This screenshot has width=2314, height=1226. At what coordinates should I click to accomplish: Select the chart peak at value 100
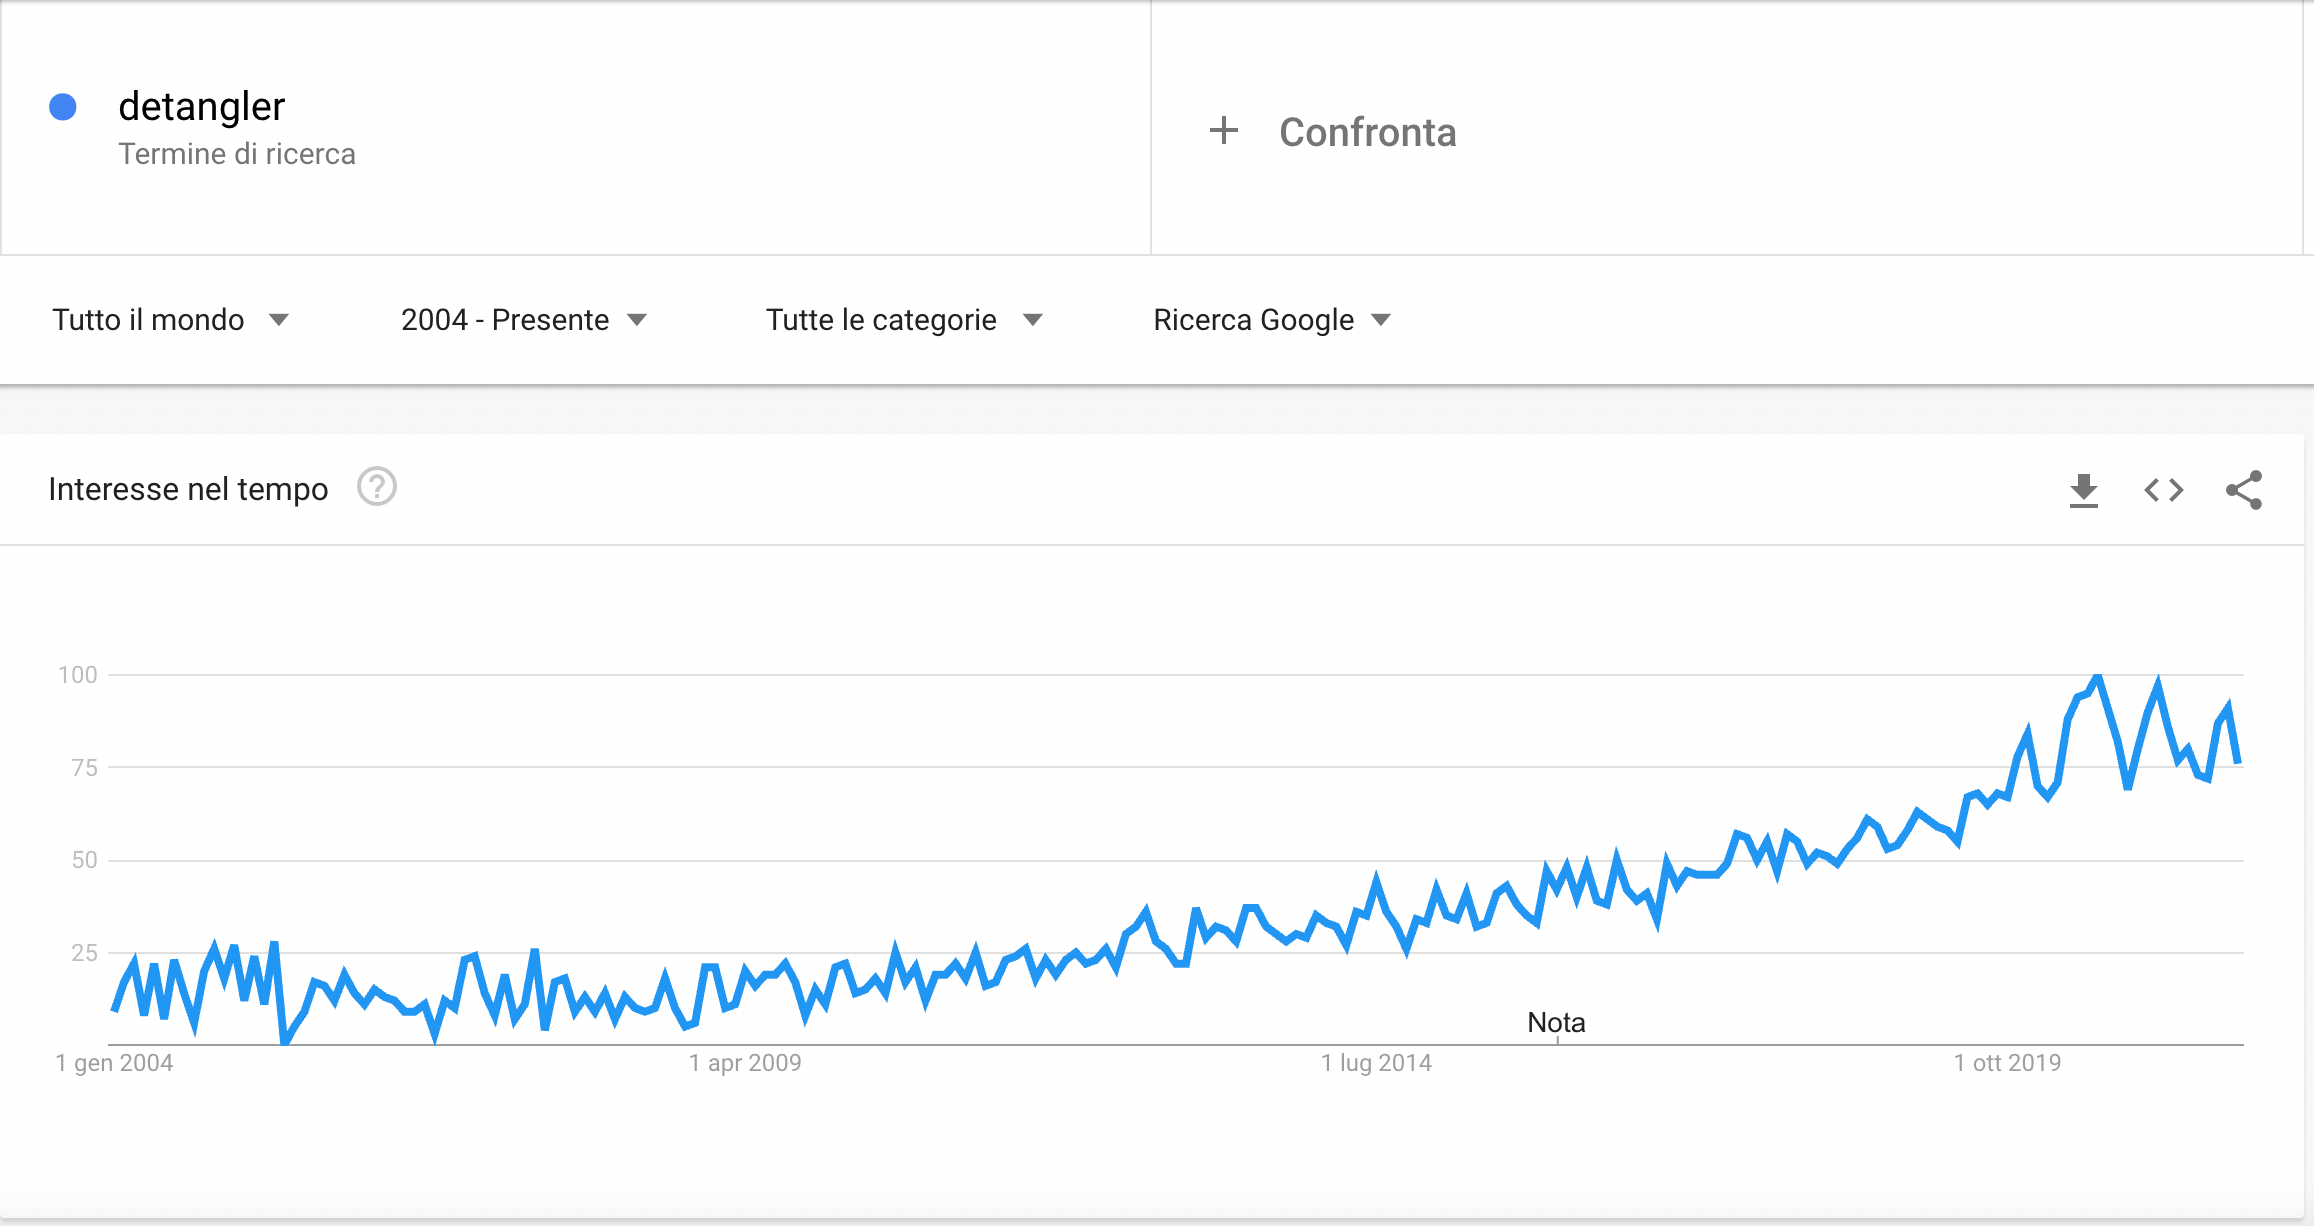pyautogui.click(x=2098, y=677)
